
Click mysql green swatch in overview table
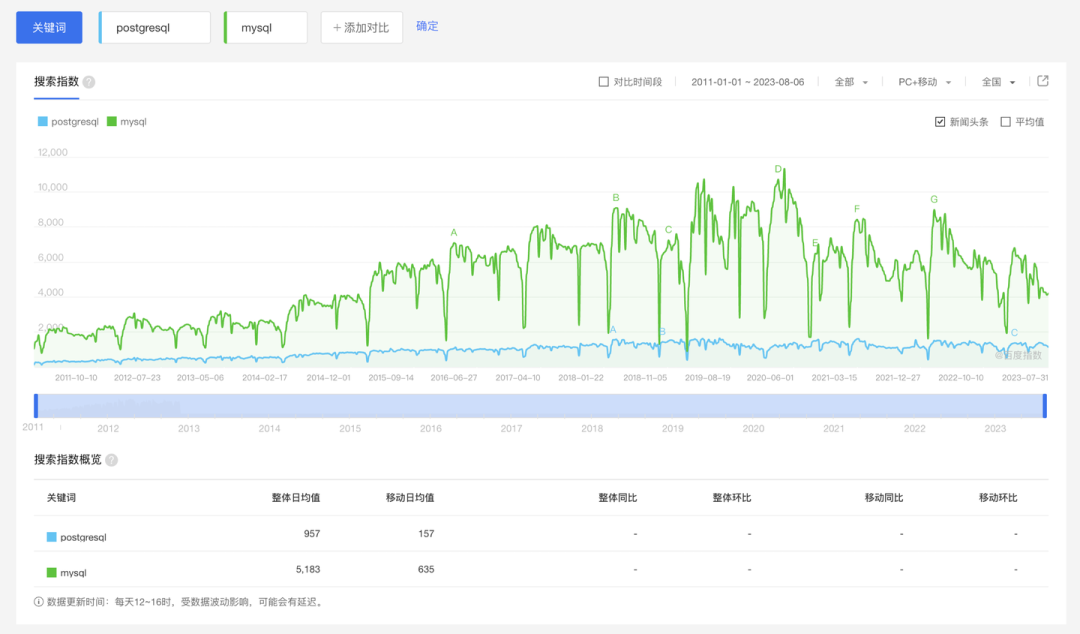[x=52, y=573]
